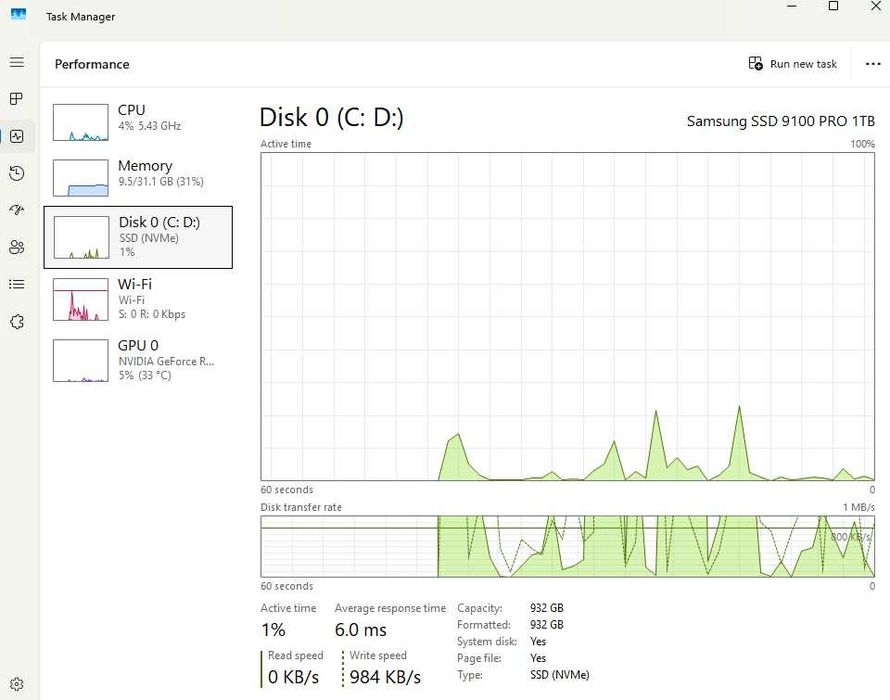Click the Type SSD (NVMe) value
Image resolution: width=890 pixels, height=700 pixels.
coord(560,675)
